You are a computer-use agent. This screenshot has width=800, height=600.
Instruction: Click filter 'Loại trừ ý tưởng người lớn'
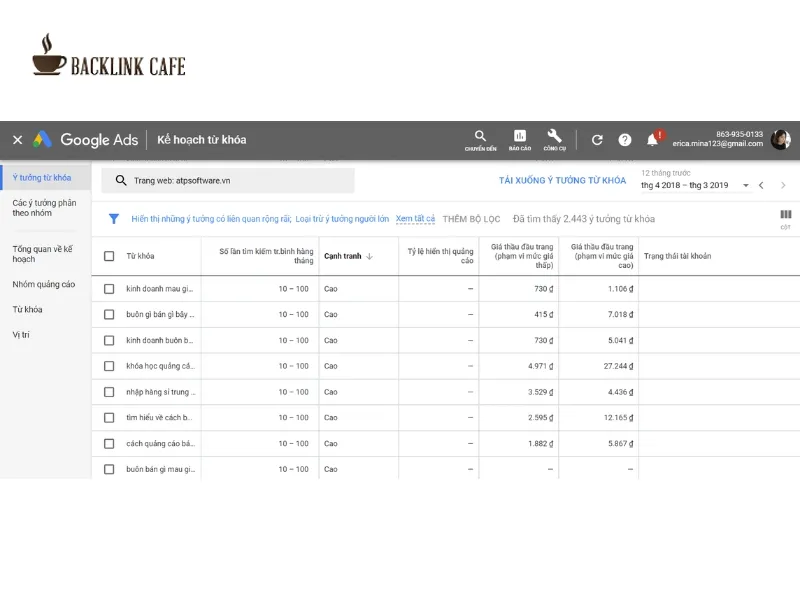click(342, 219)
